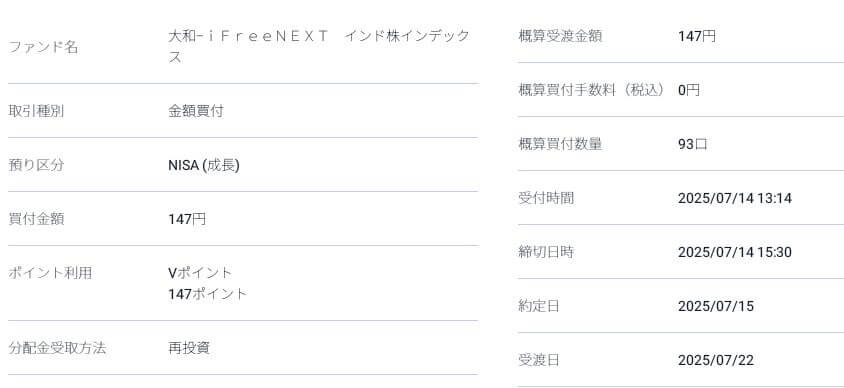Screen dimensions: 844x388
Task: Click the 受付時間 2025/07/14 13:14 value
Action: [735, 198]
